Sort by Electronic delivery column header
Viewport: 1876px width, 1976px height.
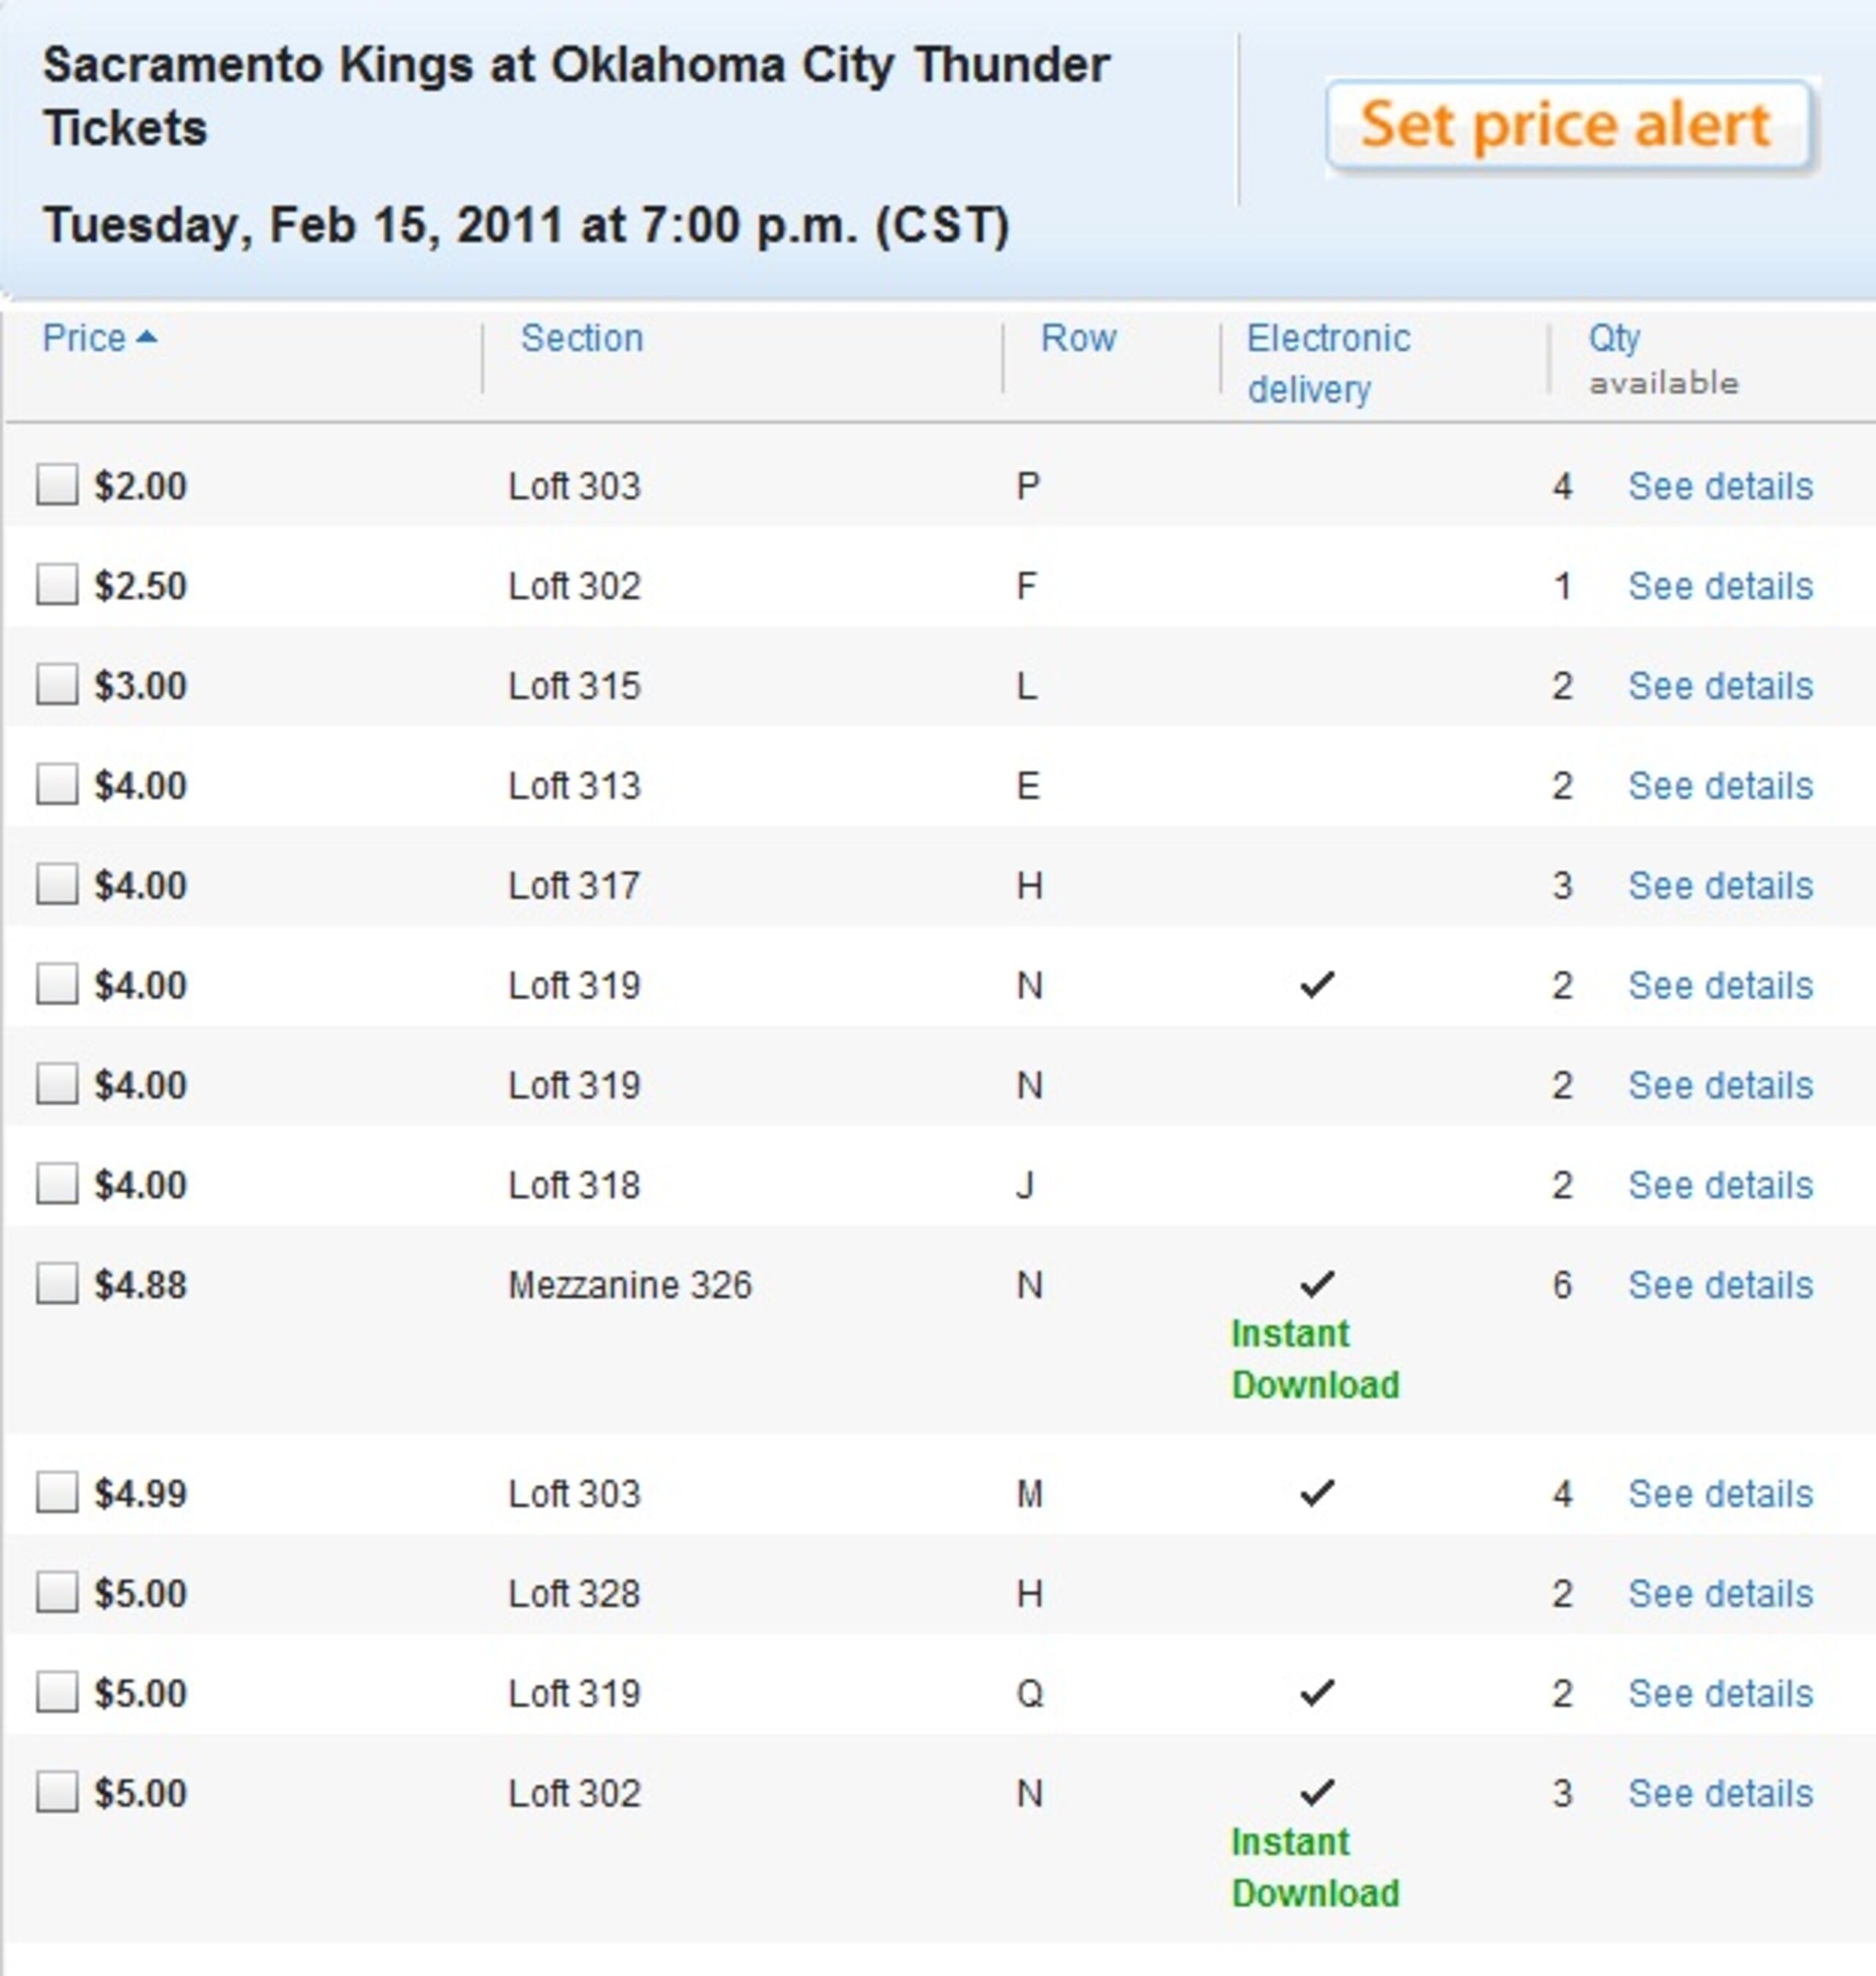pyautogui.click(x=1328, y=363)
